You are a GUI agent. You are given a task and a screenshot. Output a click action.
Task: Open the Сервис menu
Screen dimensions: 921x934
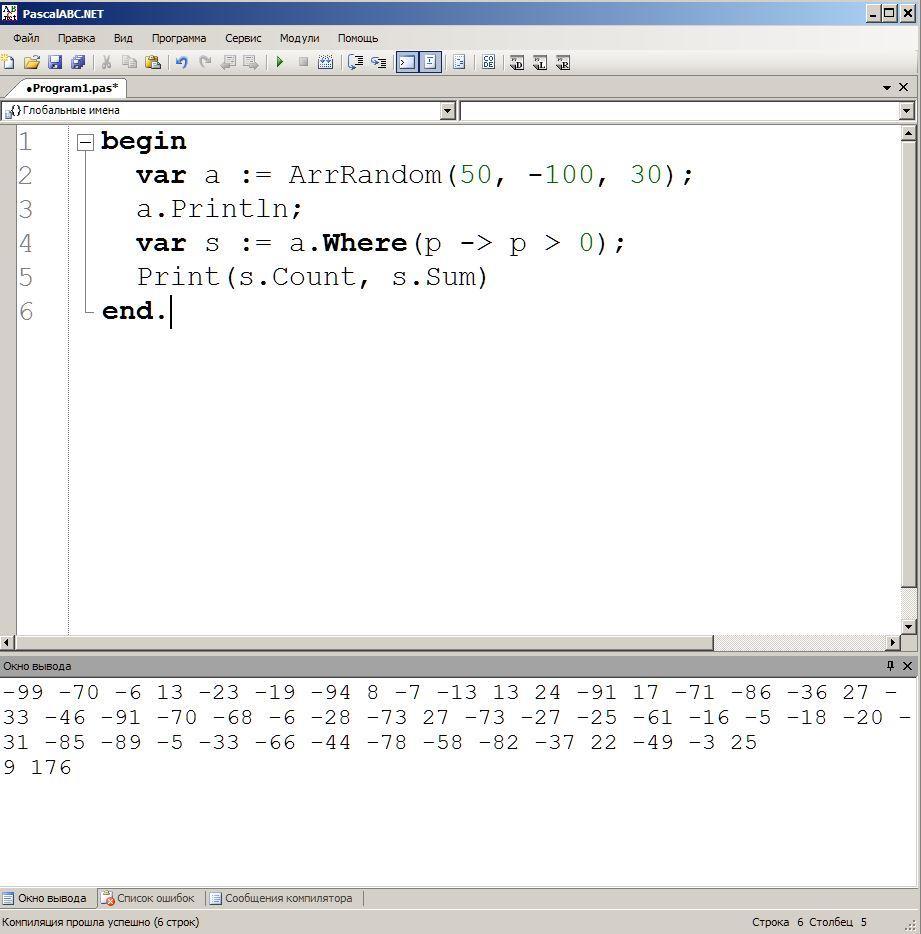(243, 38)
